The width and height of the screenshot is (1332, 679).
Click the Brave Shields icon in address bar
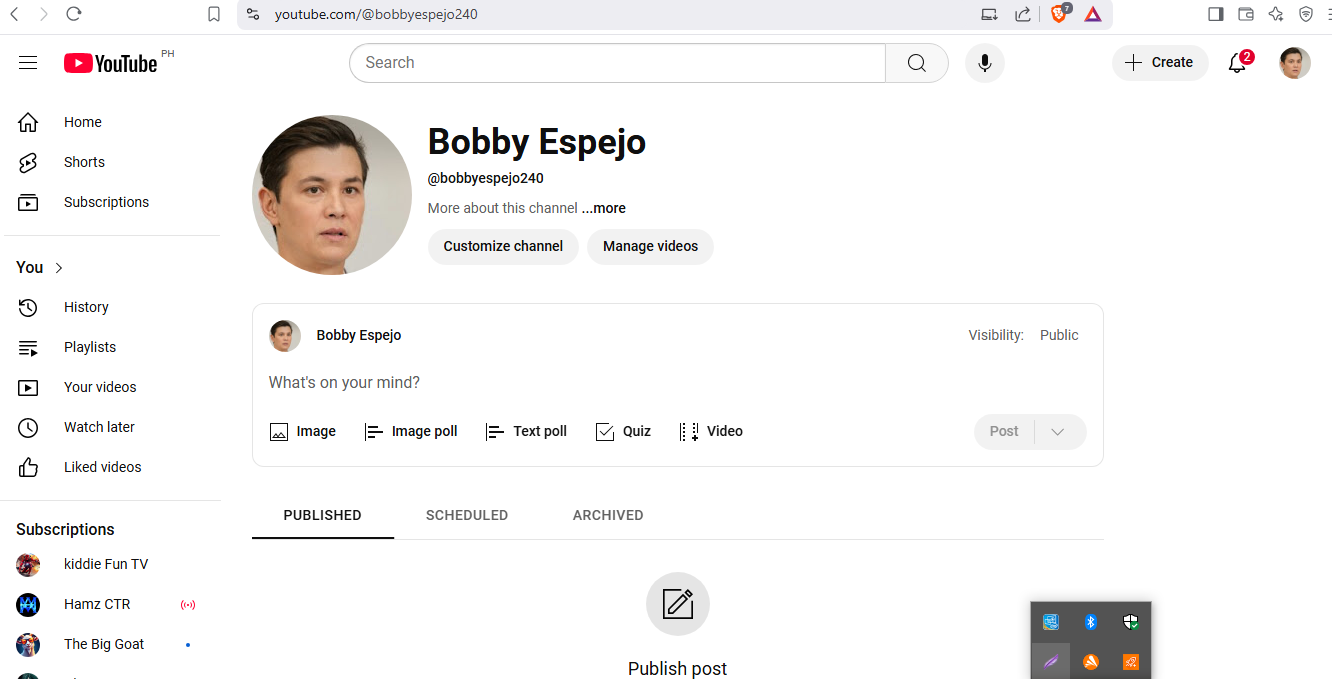[1060, 14]
